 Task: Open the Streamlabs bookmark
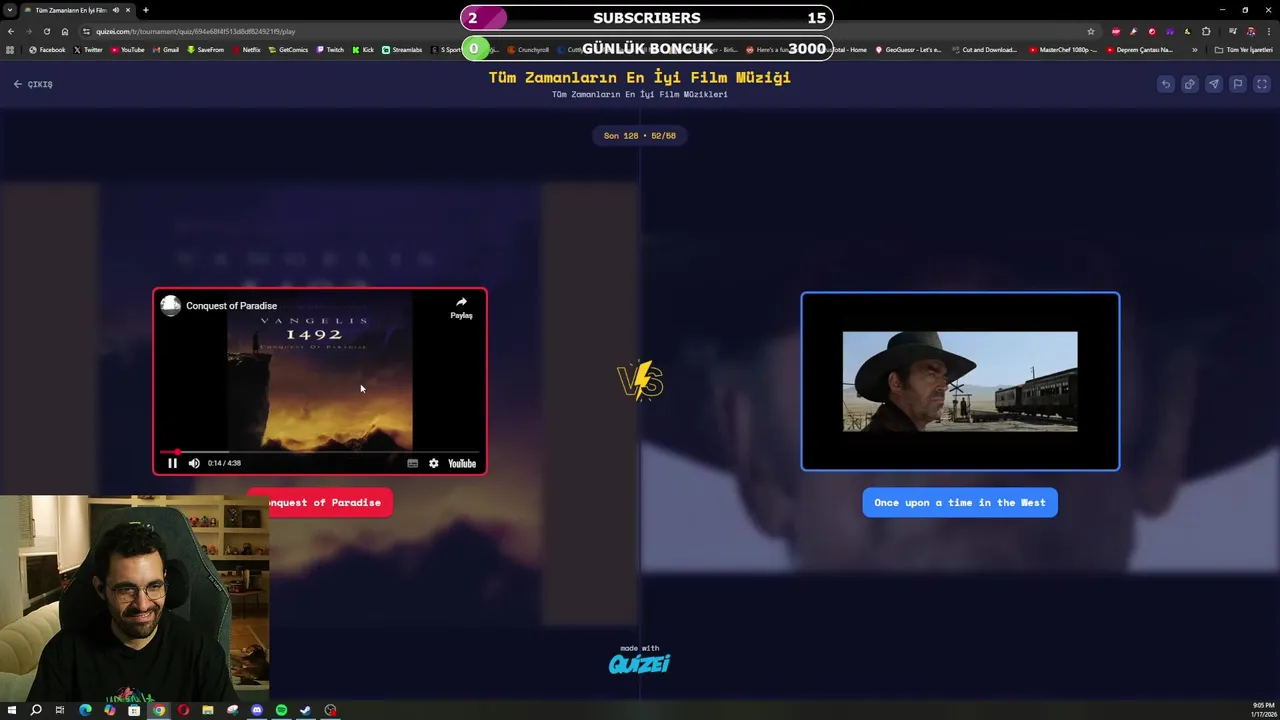click(x=402, y=49)
